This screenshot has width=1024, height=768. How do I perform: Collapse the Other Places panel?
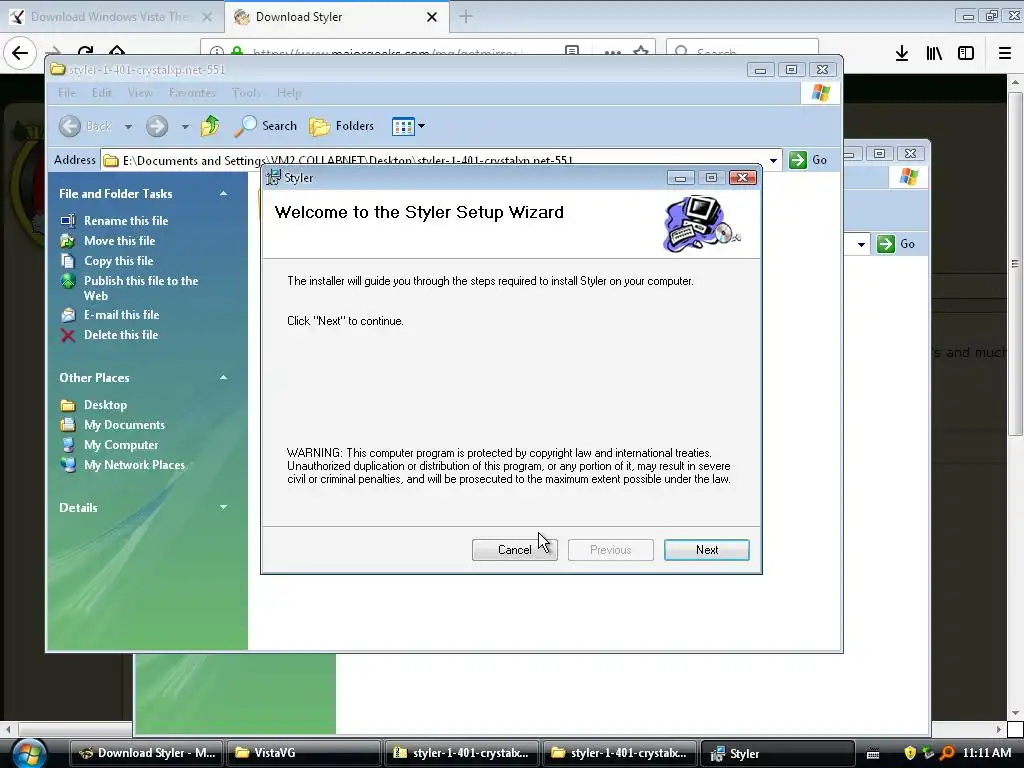tap(223, 377)
